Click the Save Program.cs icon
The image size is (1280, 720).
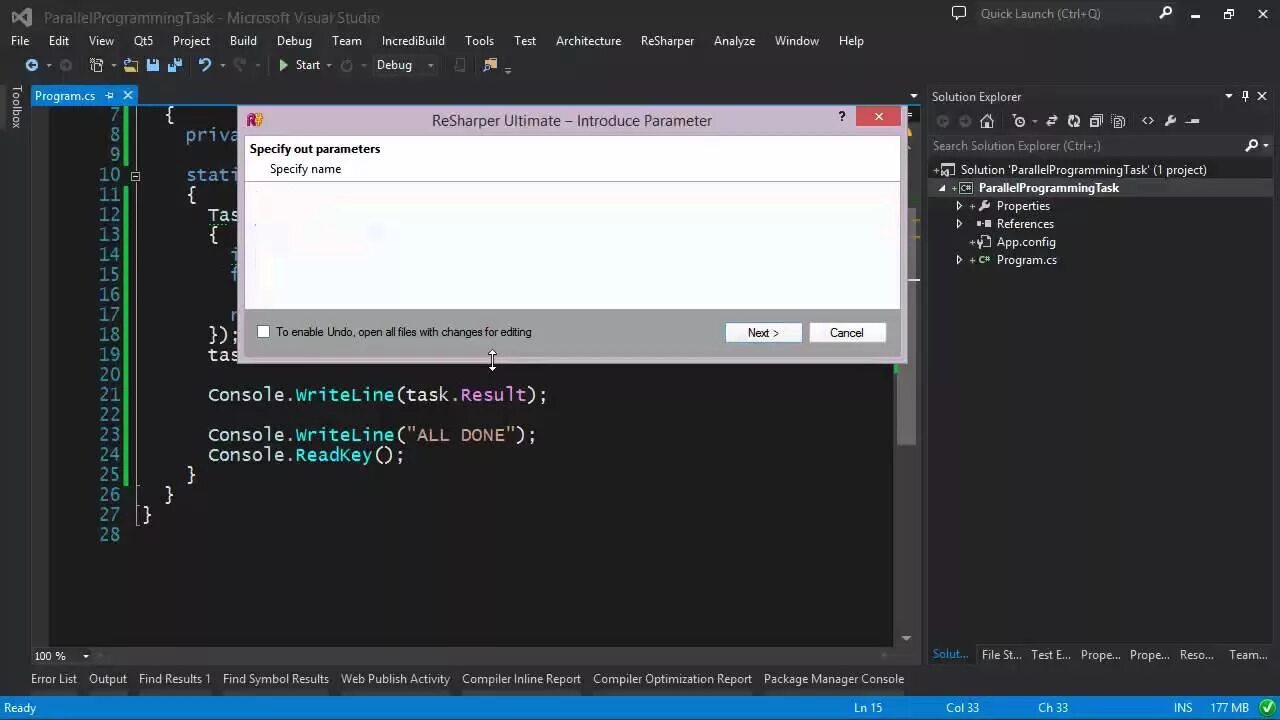pyautogui.click(x=153, y=65)
